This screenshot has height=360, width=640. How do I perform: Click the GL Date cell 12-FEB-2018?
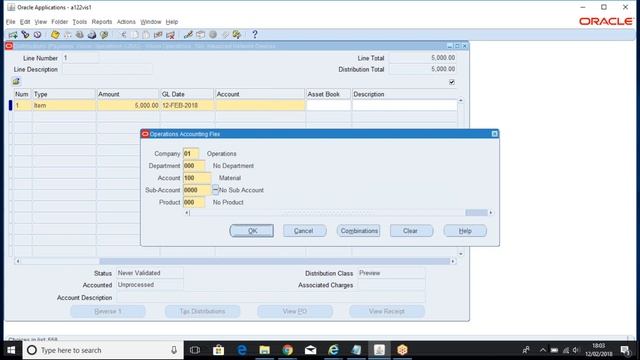(187, 105)
